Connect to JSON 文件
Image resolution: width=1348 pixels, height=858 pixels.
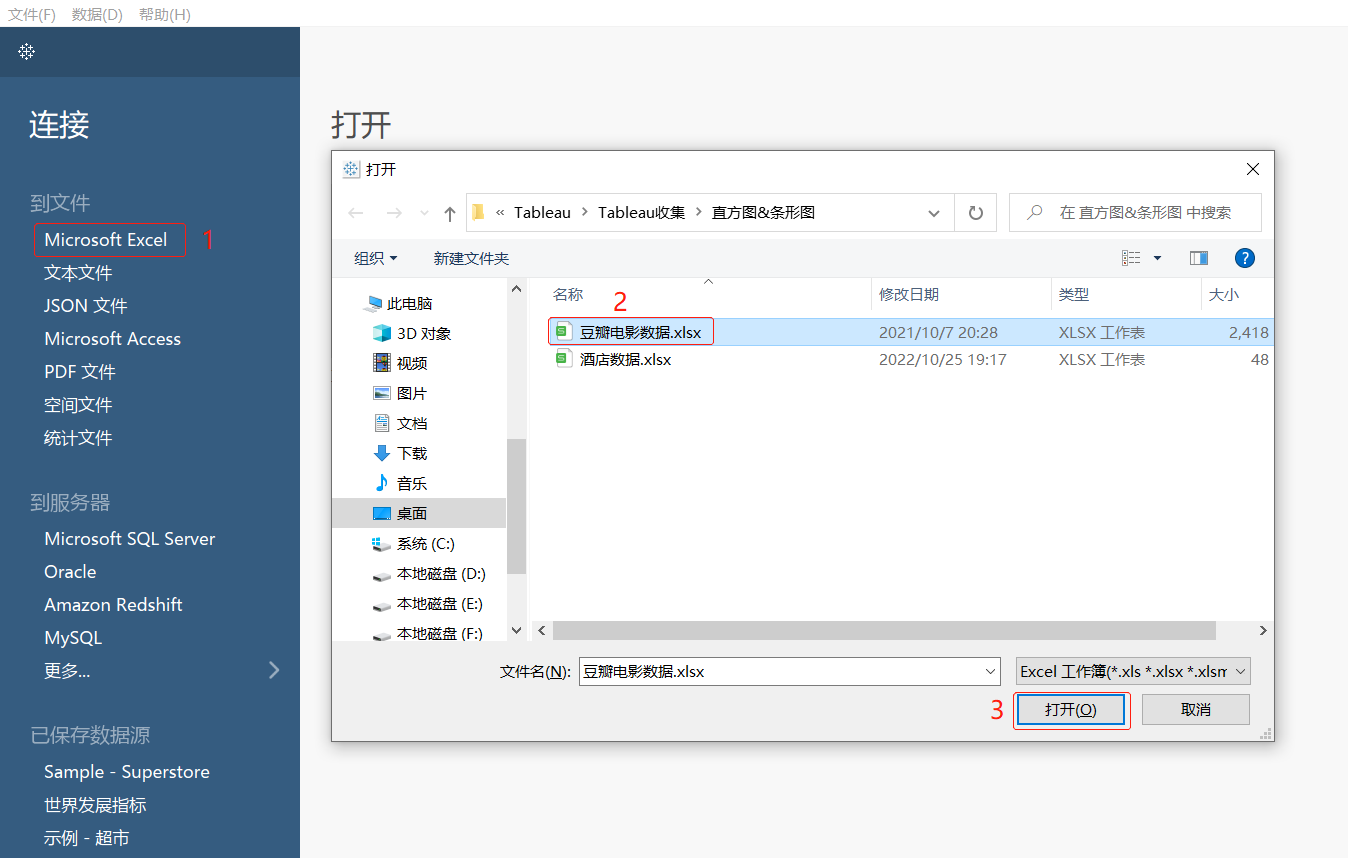point(86,306)
